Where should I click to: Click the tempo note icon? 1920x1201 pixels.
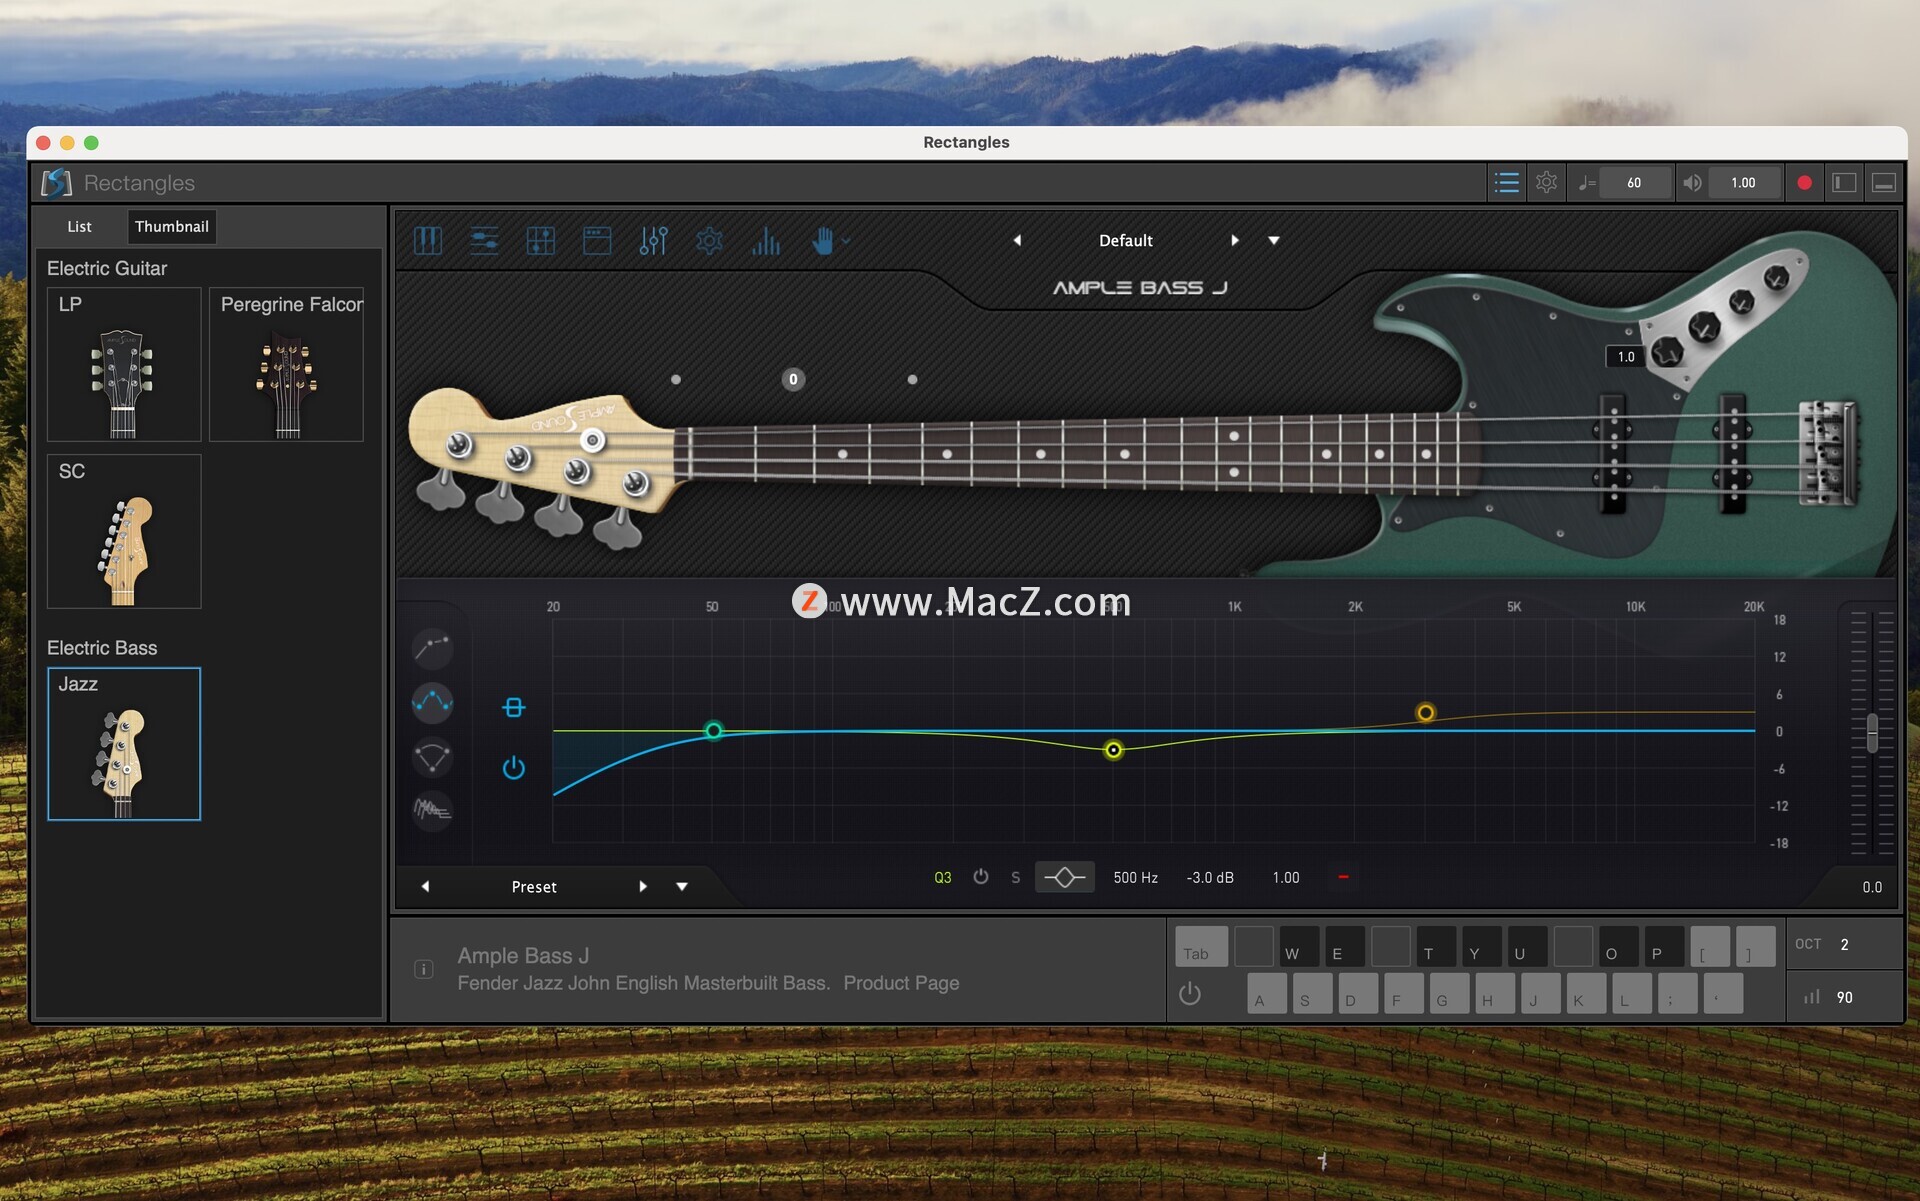[x=1587, y=183]
